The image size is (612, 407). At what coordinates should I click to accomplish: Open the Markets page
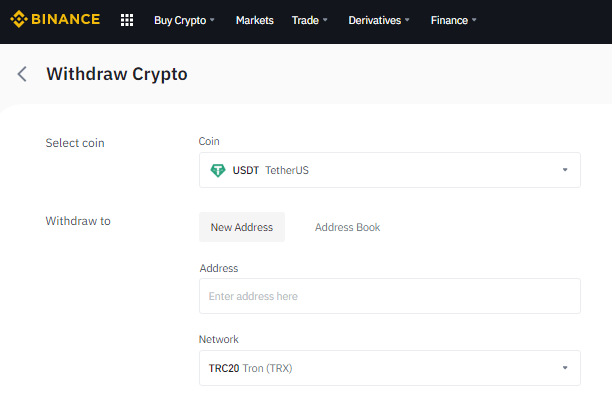[x=254, y=20]
